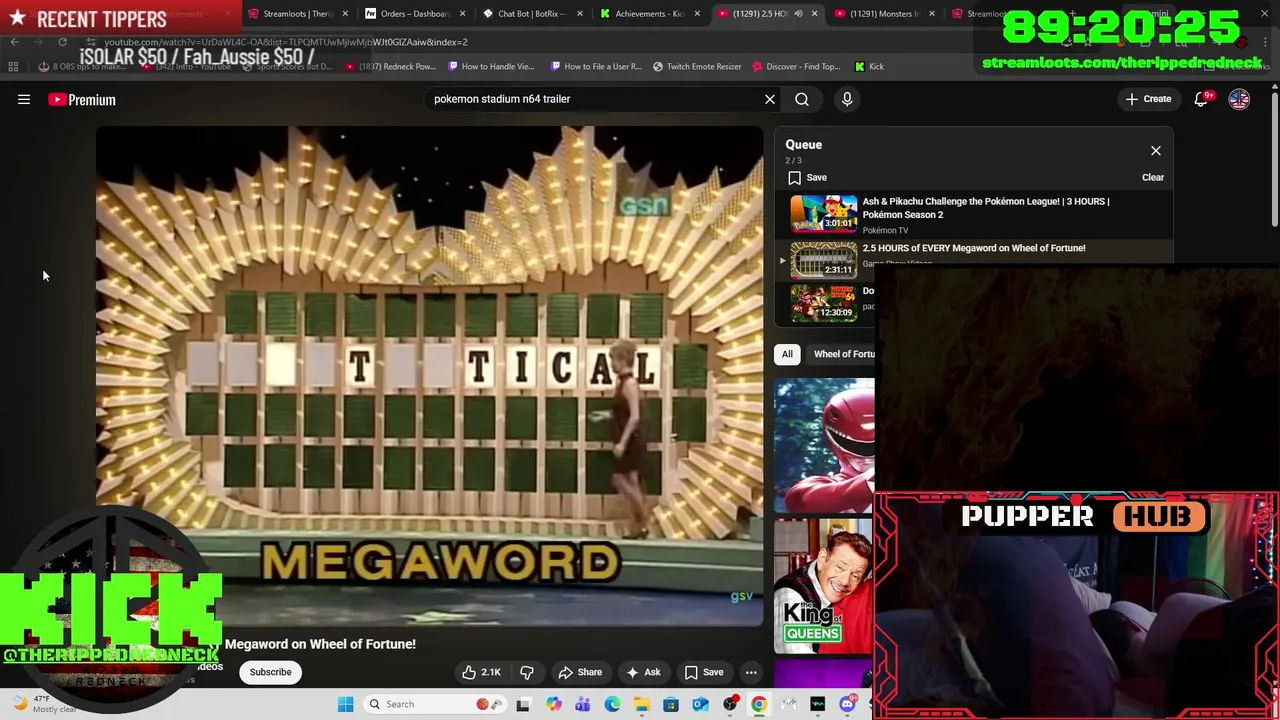Select the Wheel of Fortune filter chip
The image size is (1280, 720).
click(x=843, y=354)
